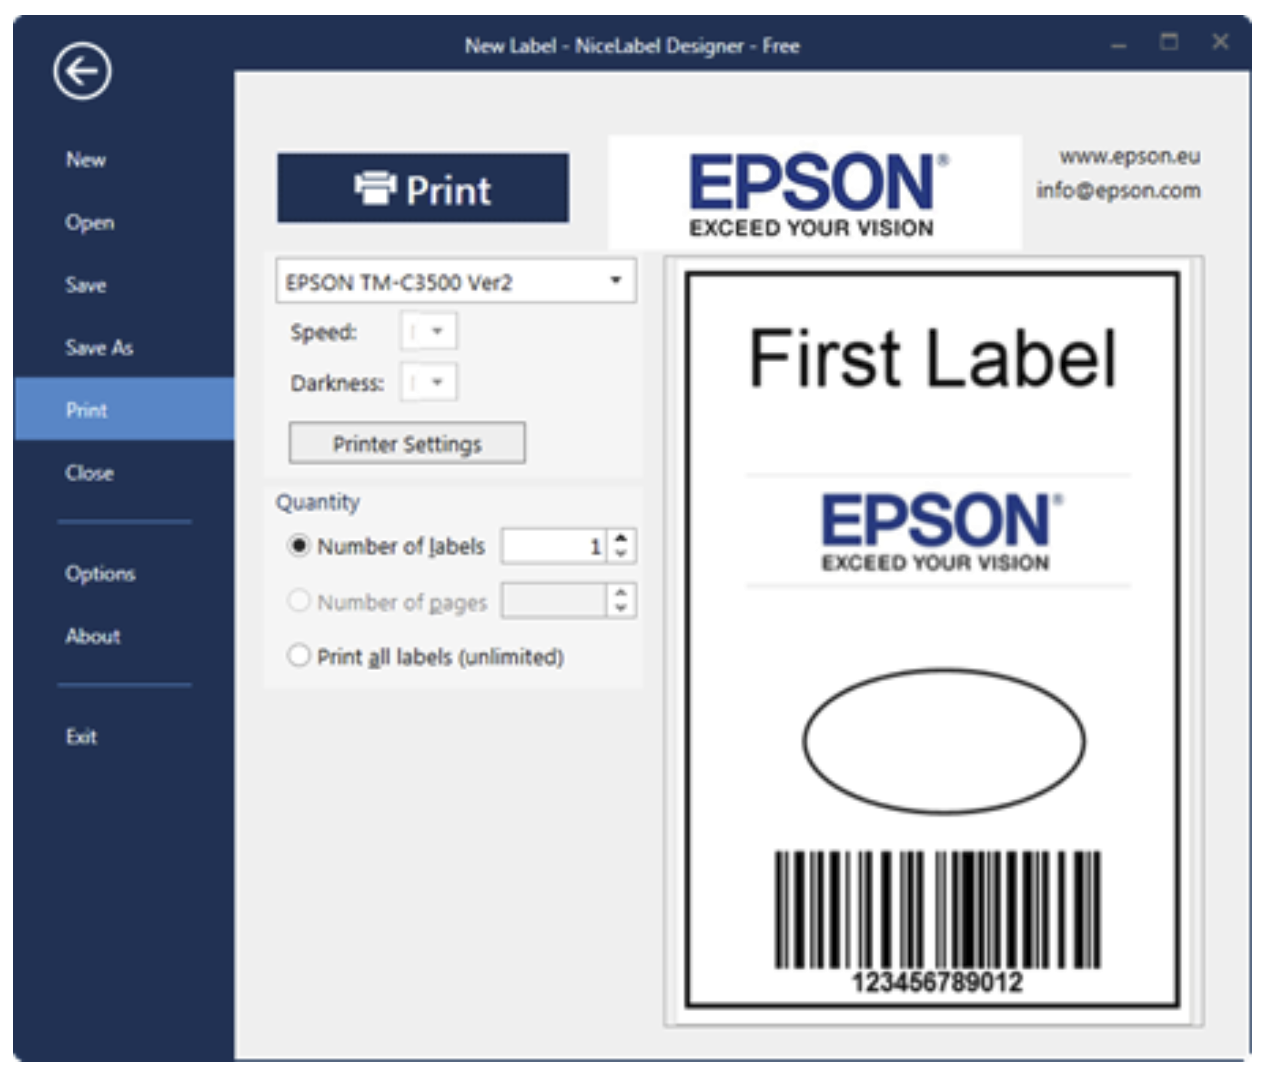Click the First Label text in preview
This screenshot has height=1085, width=1273.
[933, 358]
